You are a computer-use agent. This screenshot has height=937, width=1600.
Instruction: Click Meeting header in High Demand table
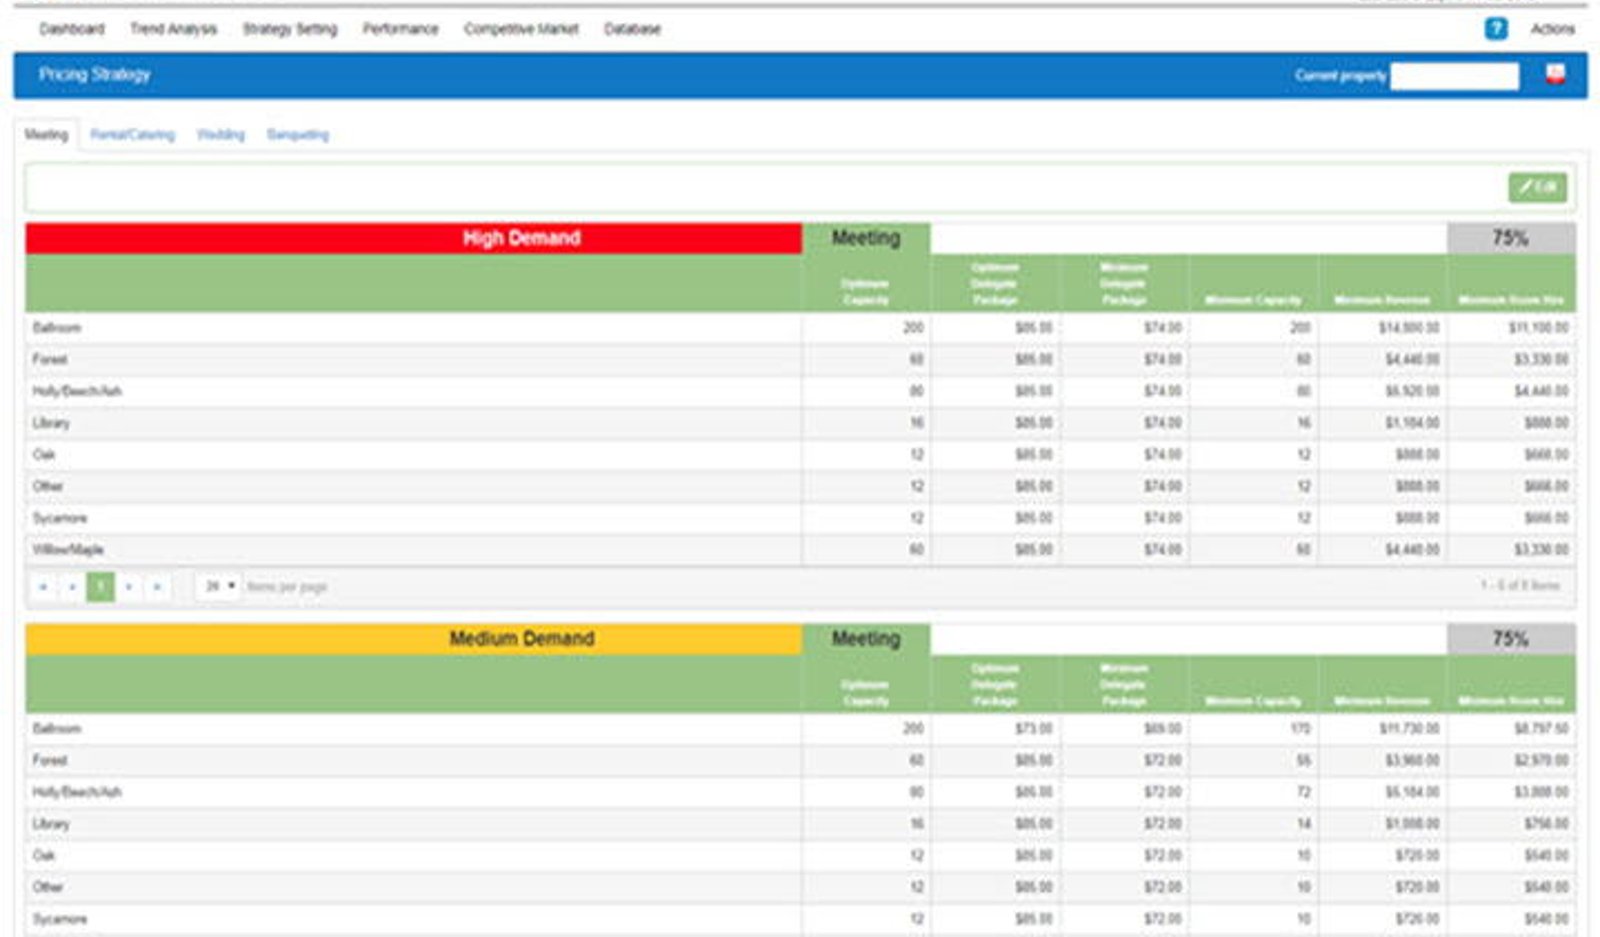tap(866, 238)
